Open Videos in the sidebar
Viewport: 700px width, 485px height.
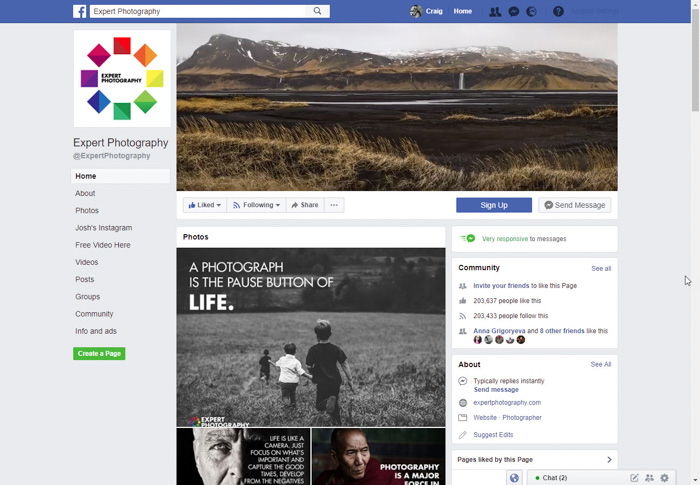[87, 262]
